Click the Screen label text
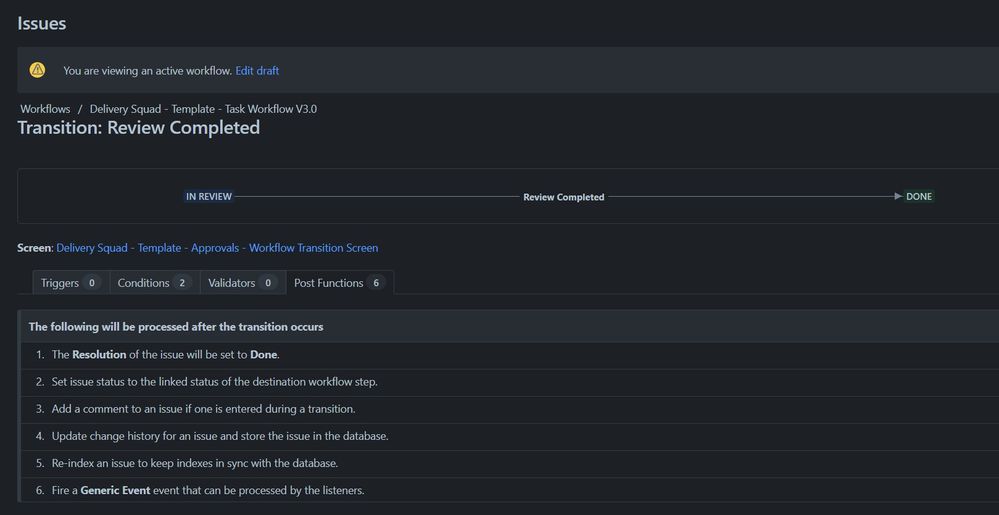 tap(34, 248)
